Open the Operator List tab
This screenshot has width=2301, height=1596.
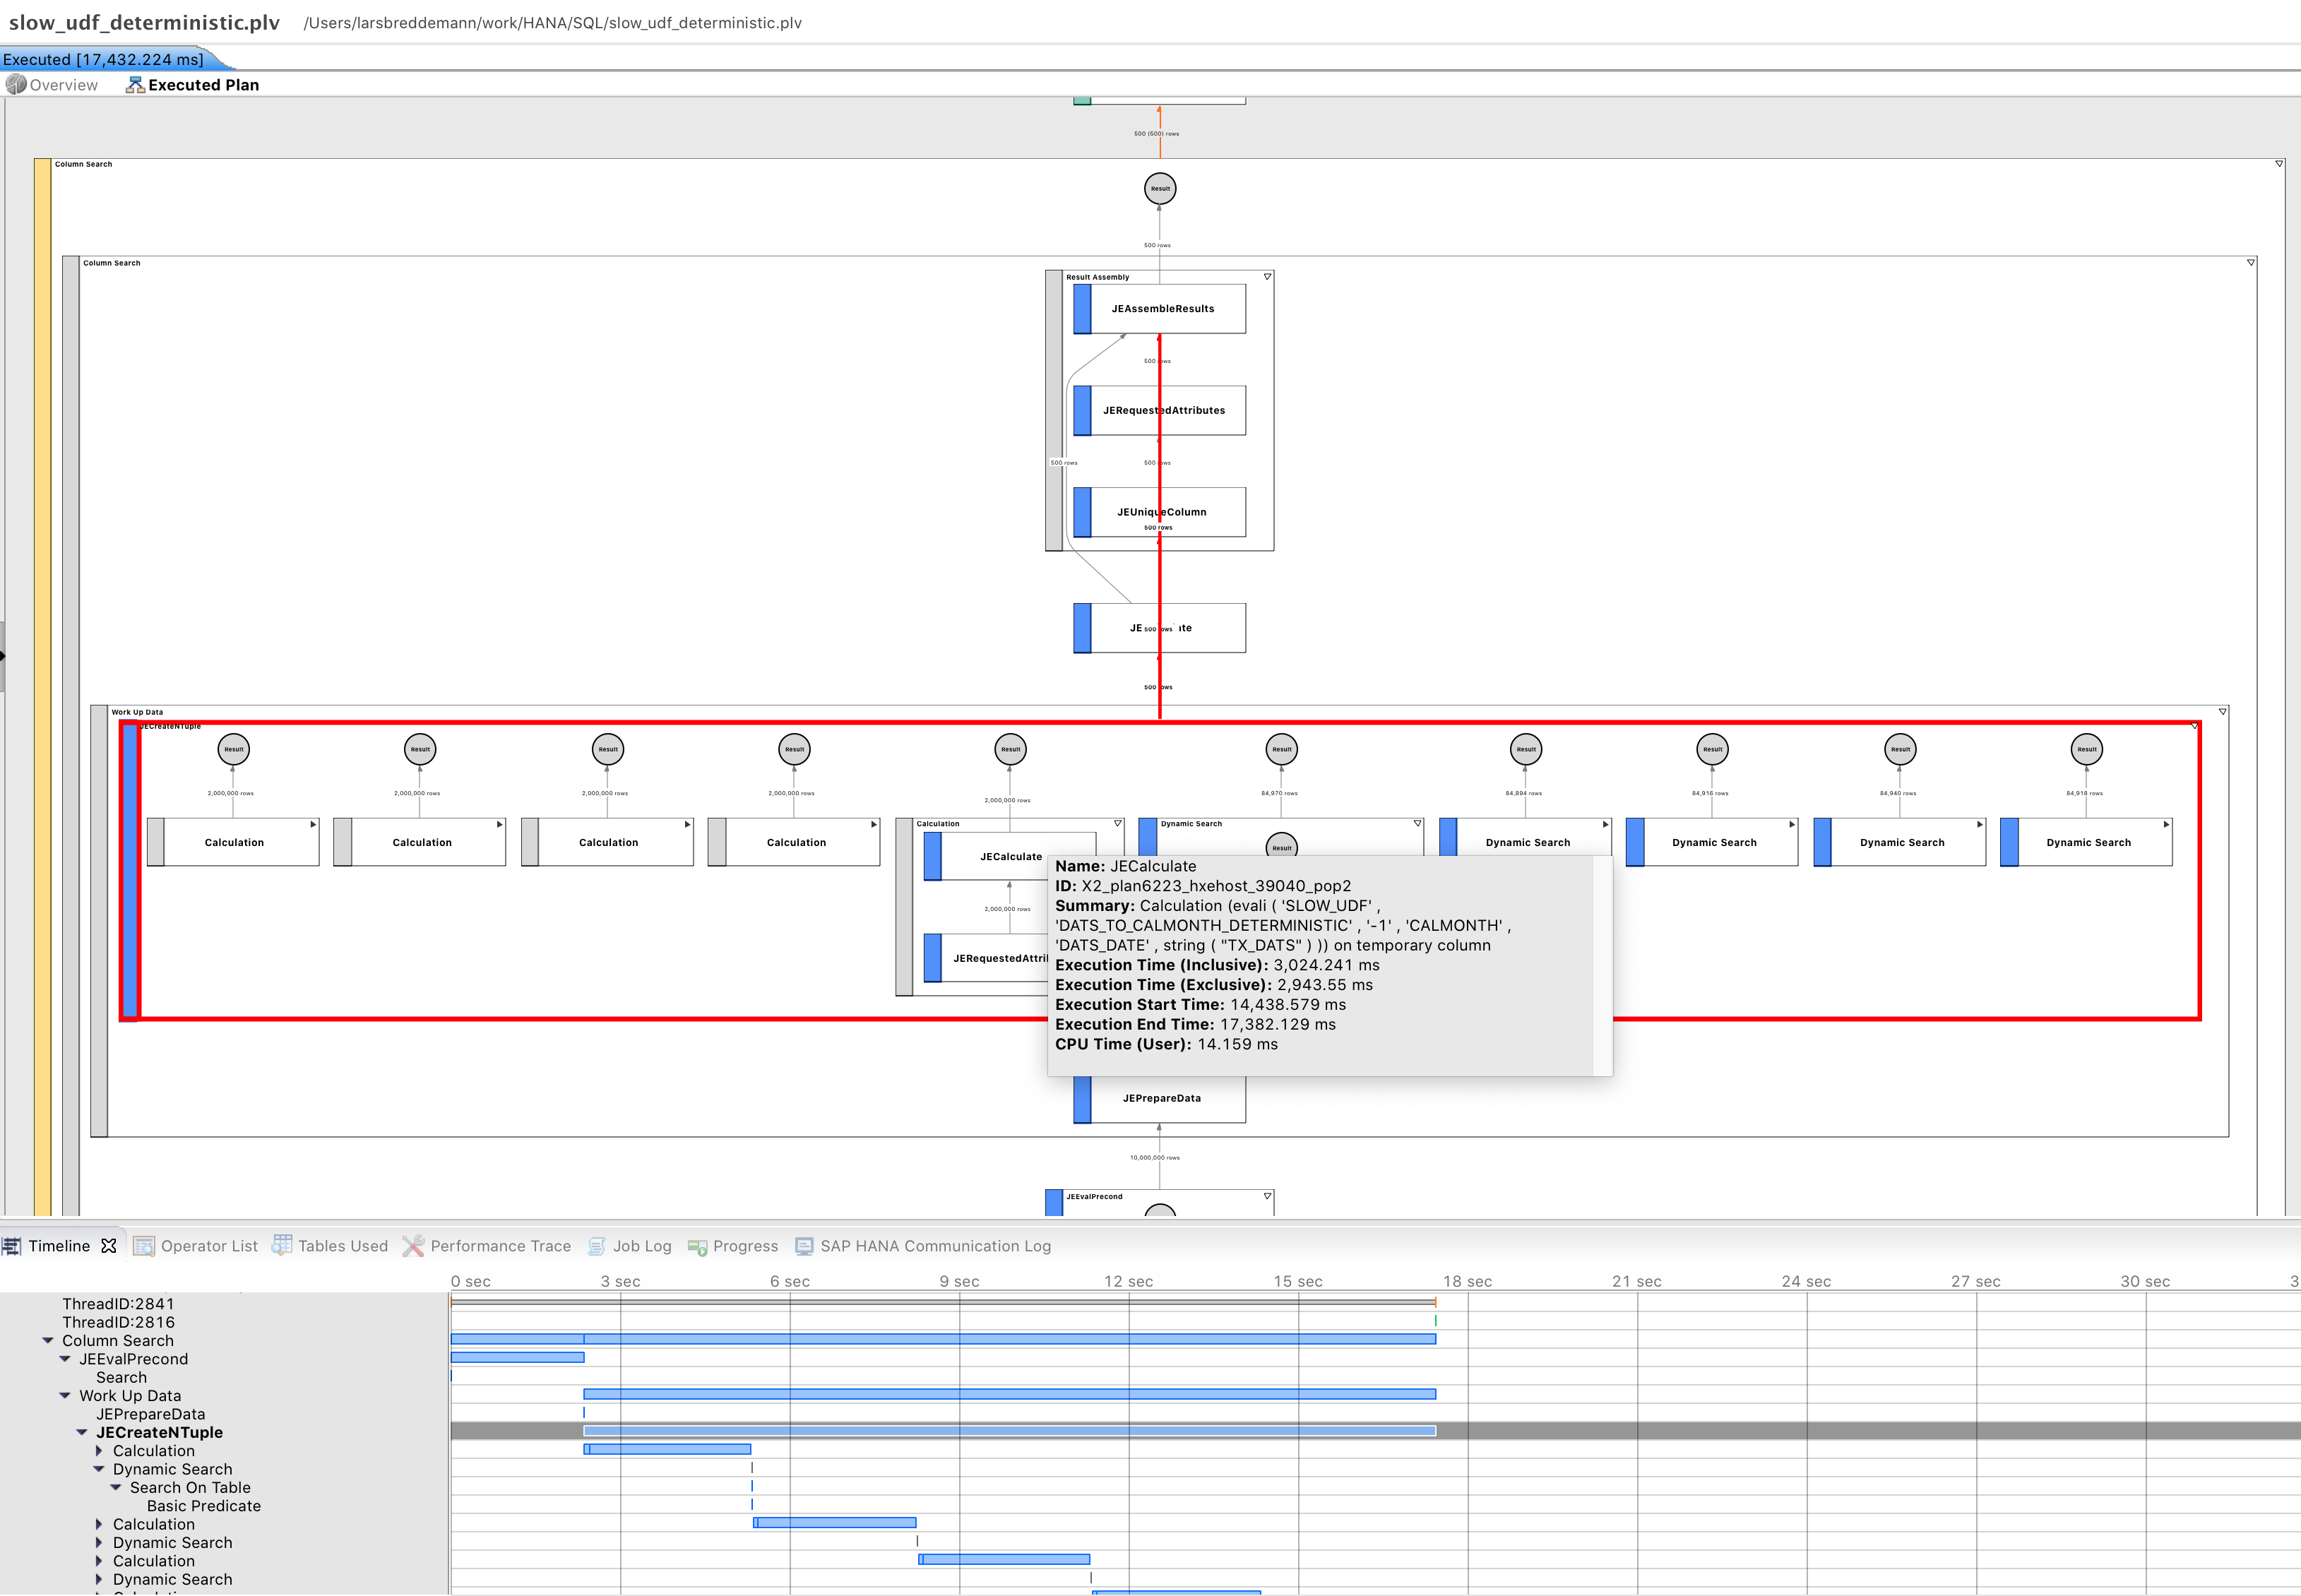click(196, 1246)
